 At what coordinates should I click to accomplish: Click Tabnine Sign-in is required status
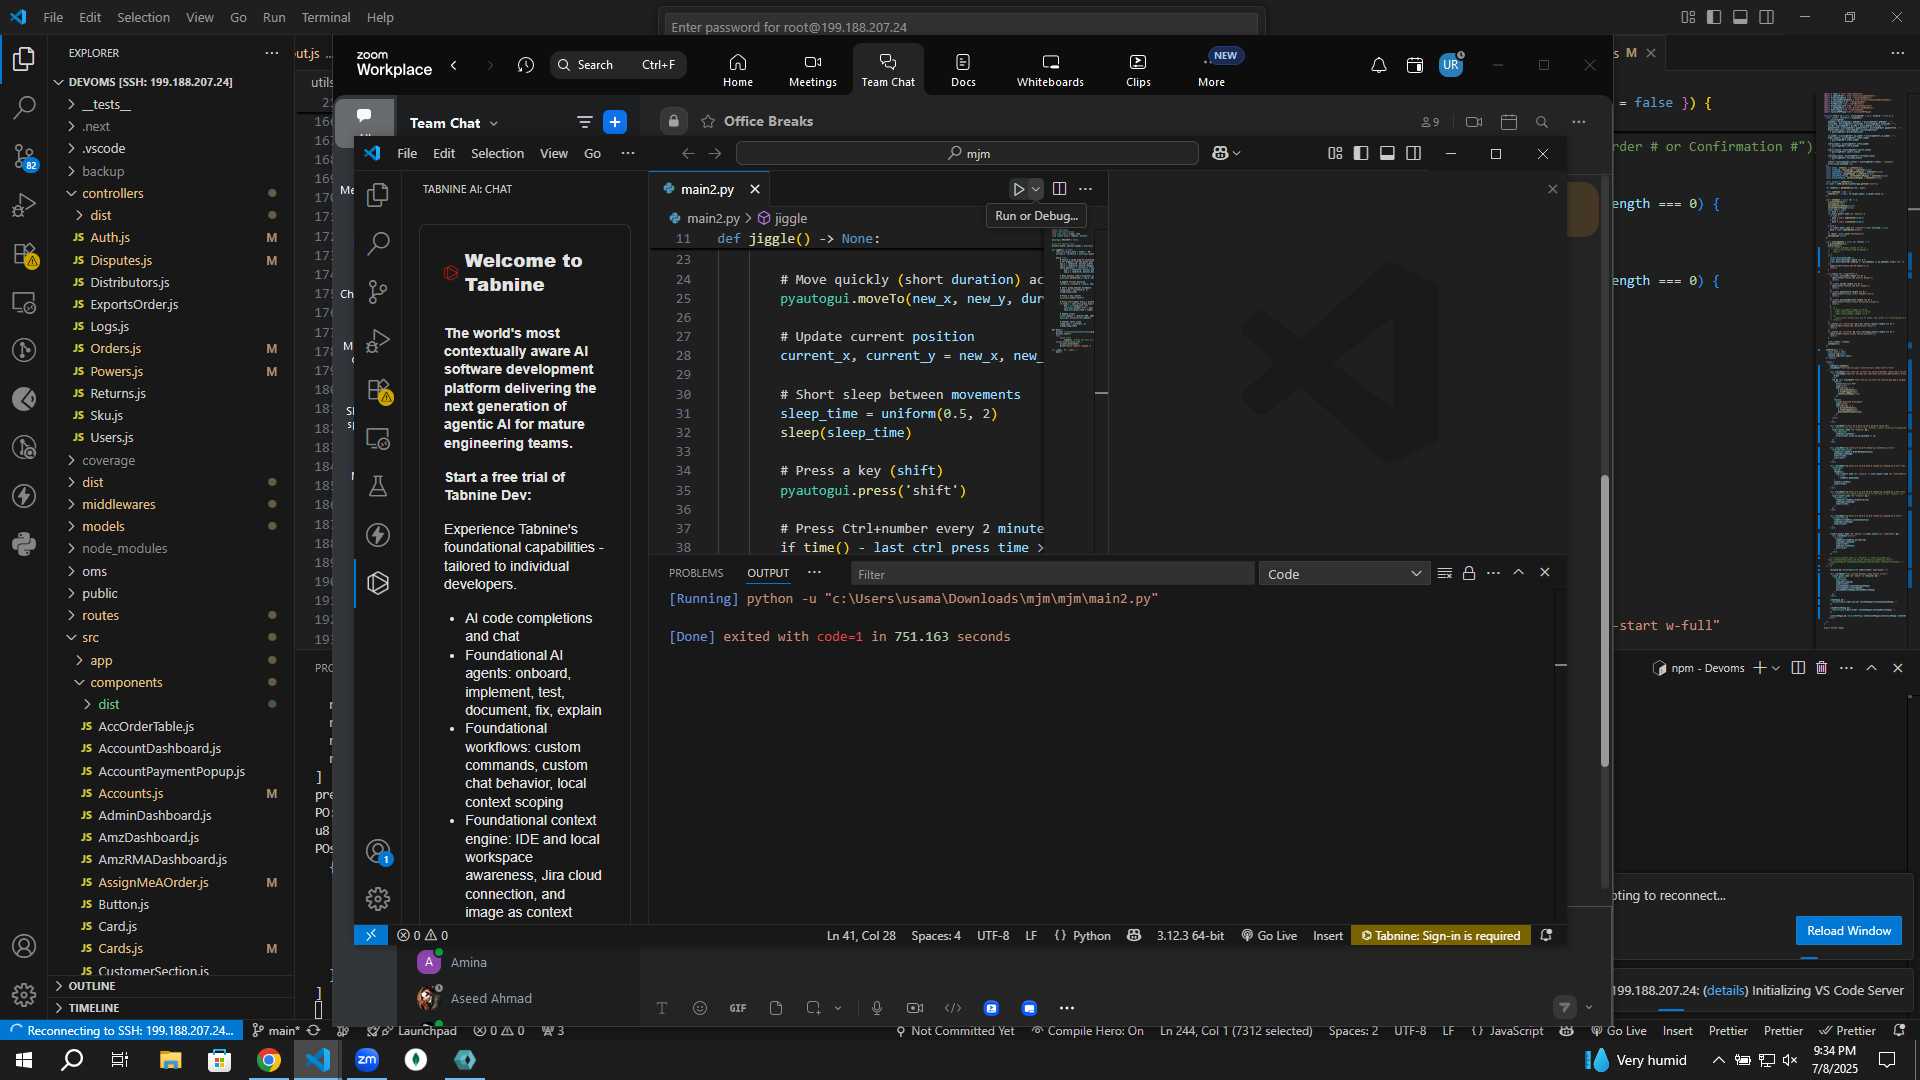click(x=1440, y=936)
